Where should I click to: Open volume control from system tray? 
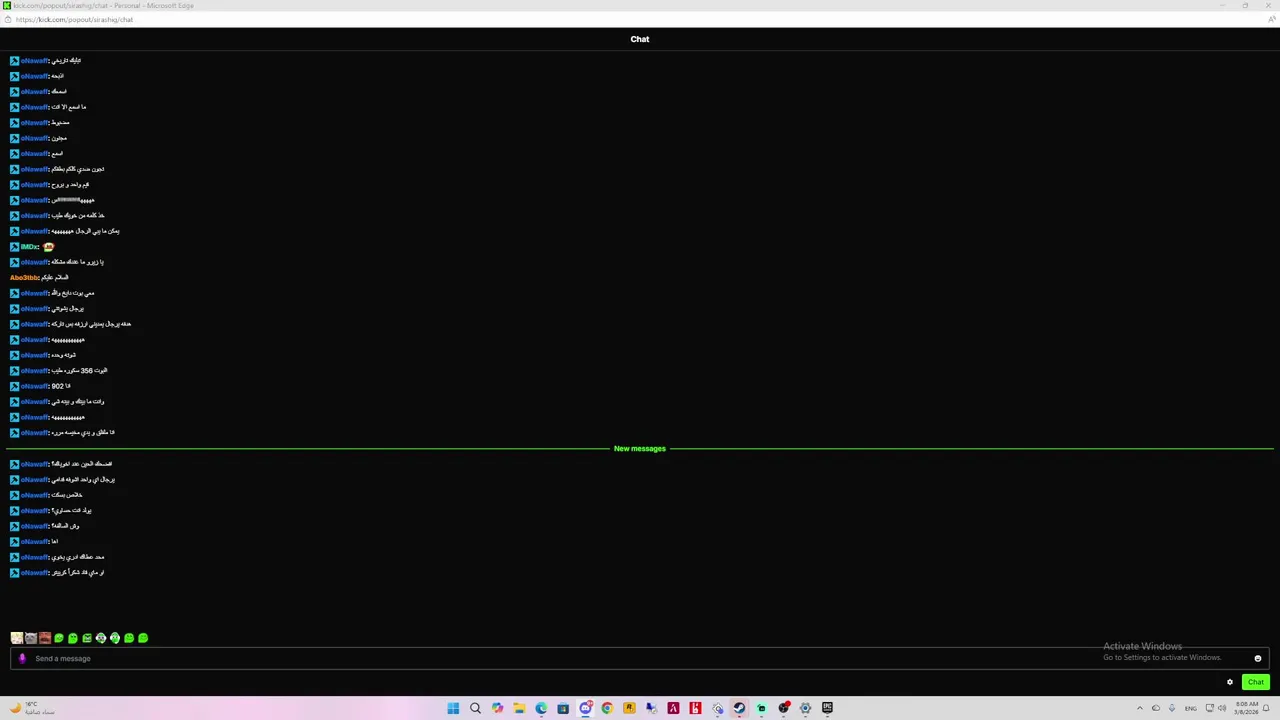[x=1222, y=708]
